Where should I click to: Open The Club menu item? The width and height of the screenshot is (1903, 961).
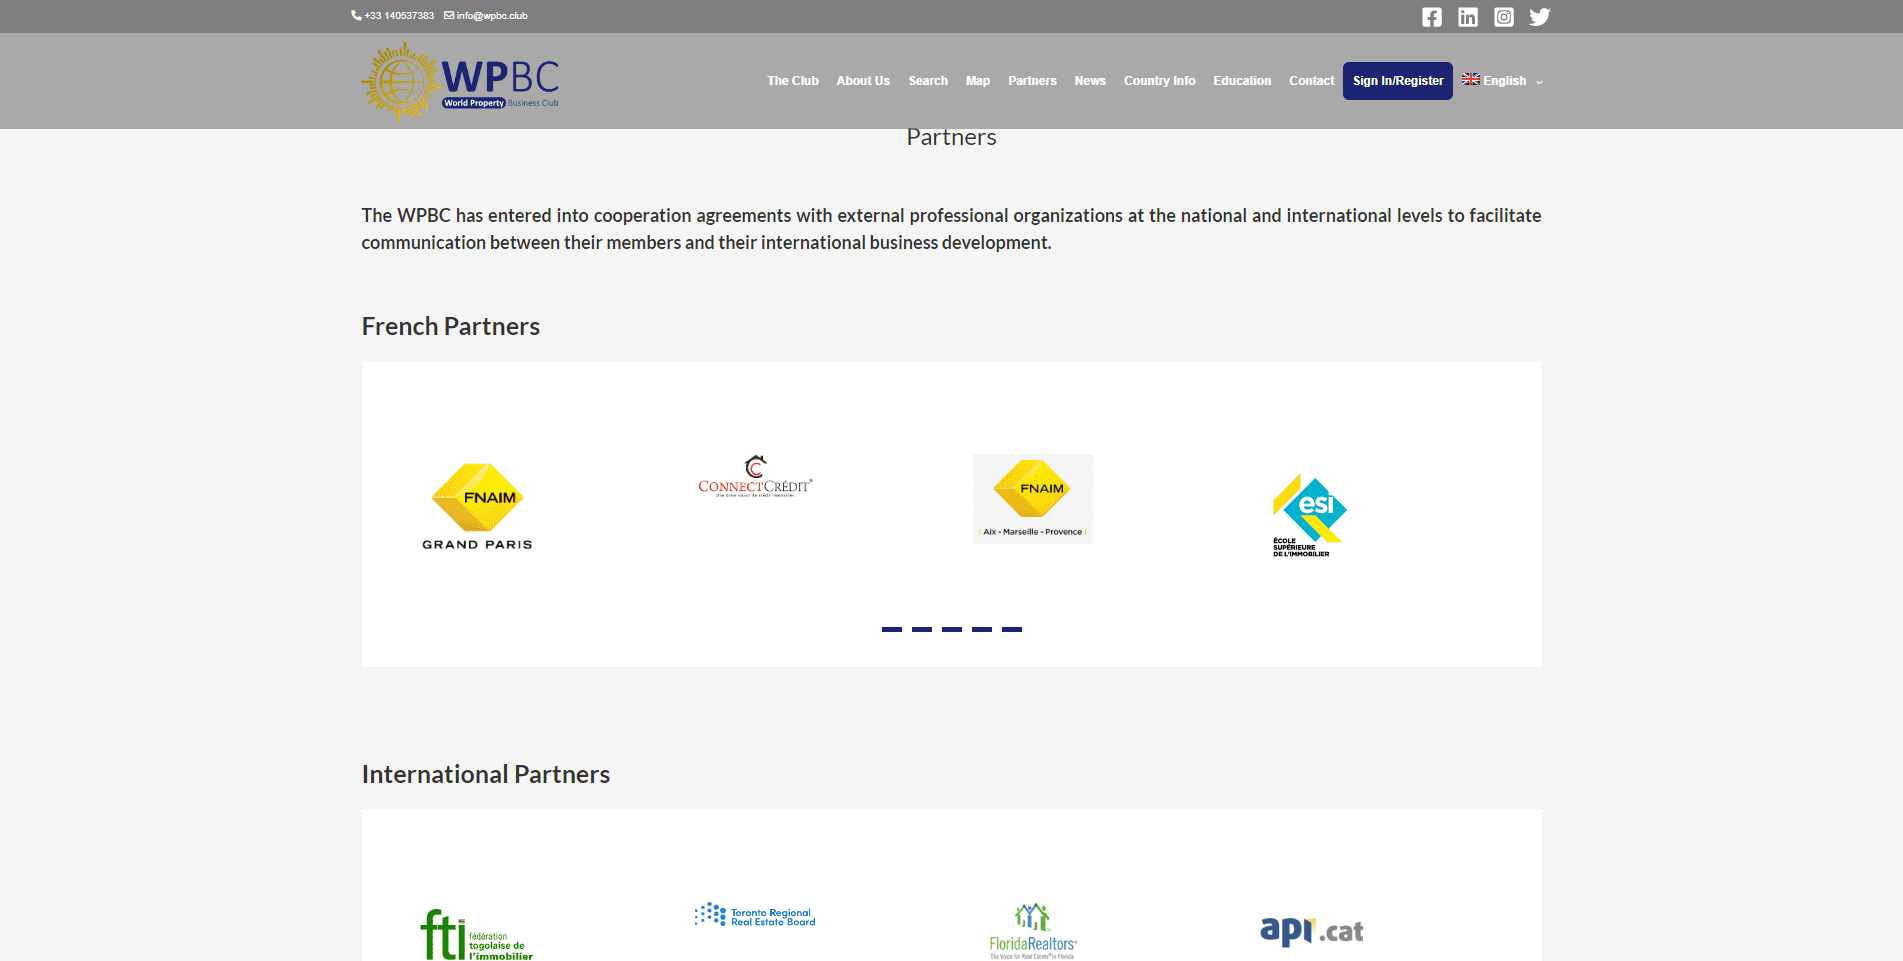pos(792,81)
